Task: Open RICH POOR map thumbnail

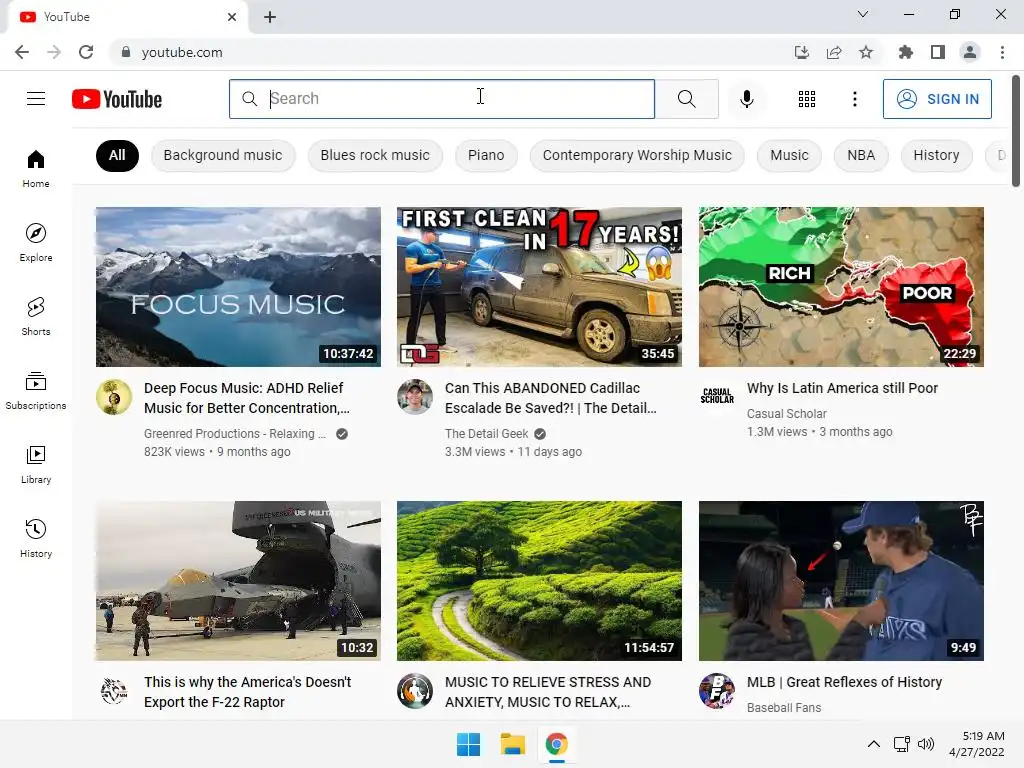Action: coord(841,287)
